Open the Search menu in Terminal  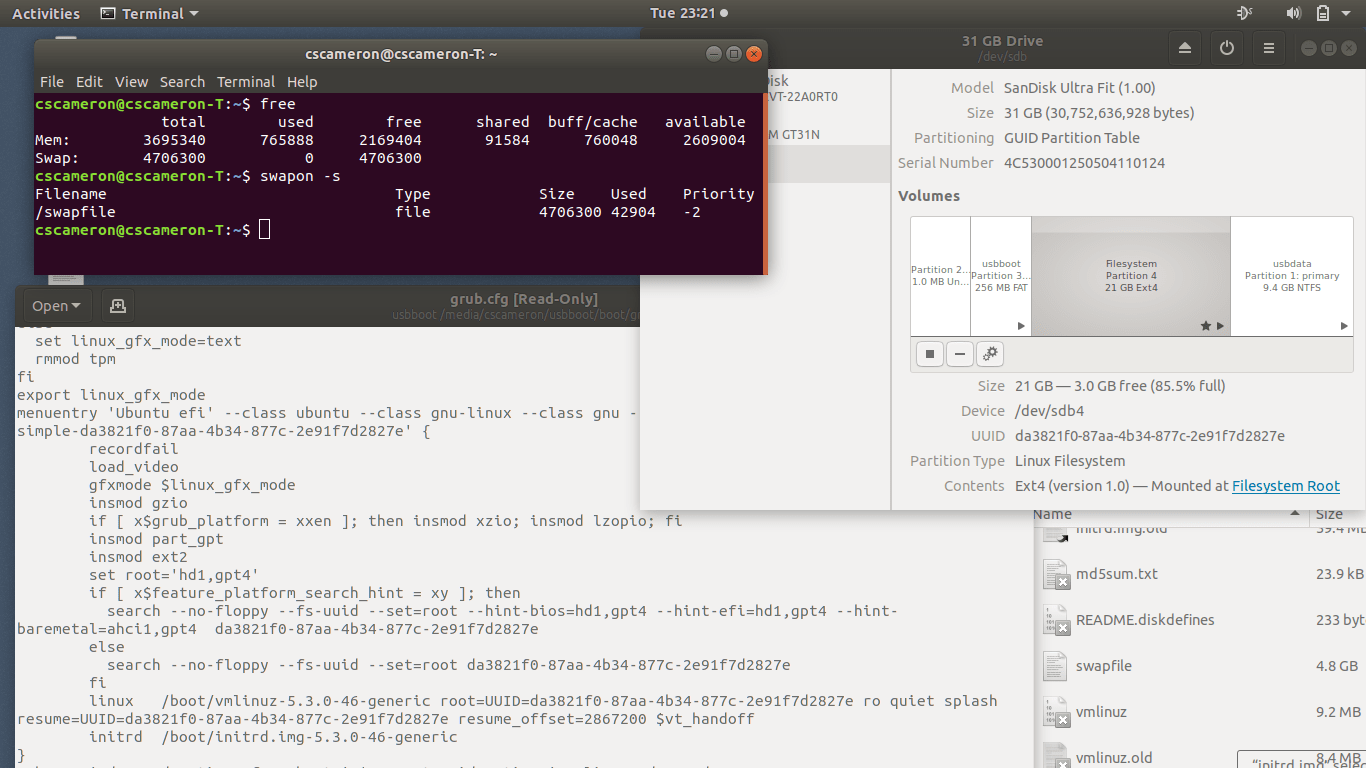click(x=182, y=82)
